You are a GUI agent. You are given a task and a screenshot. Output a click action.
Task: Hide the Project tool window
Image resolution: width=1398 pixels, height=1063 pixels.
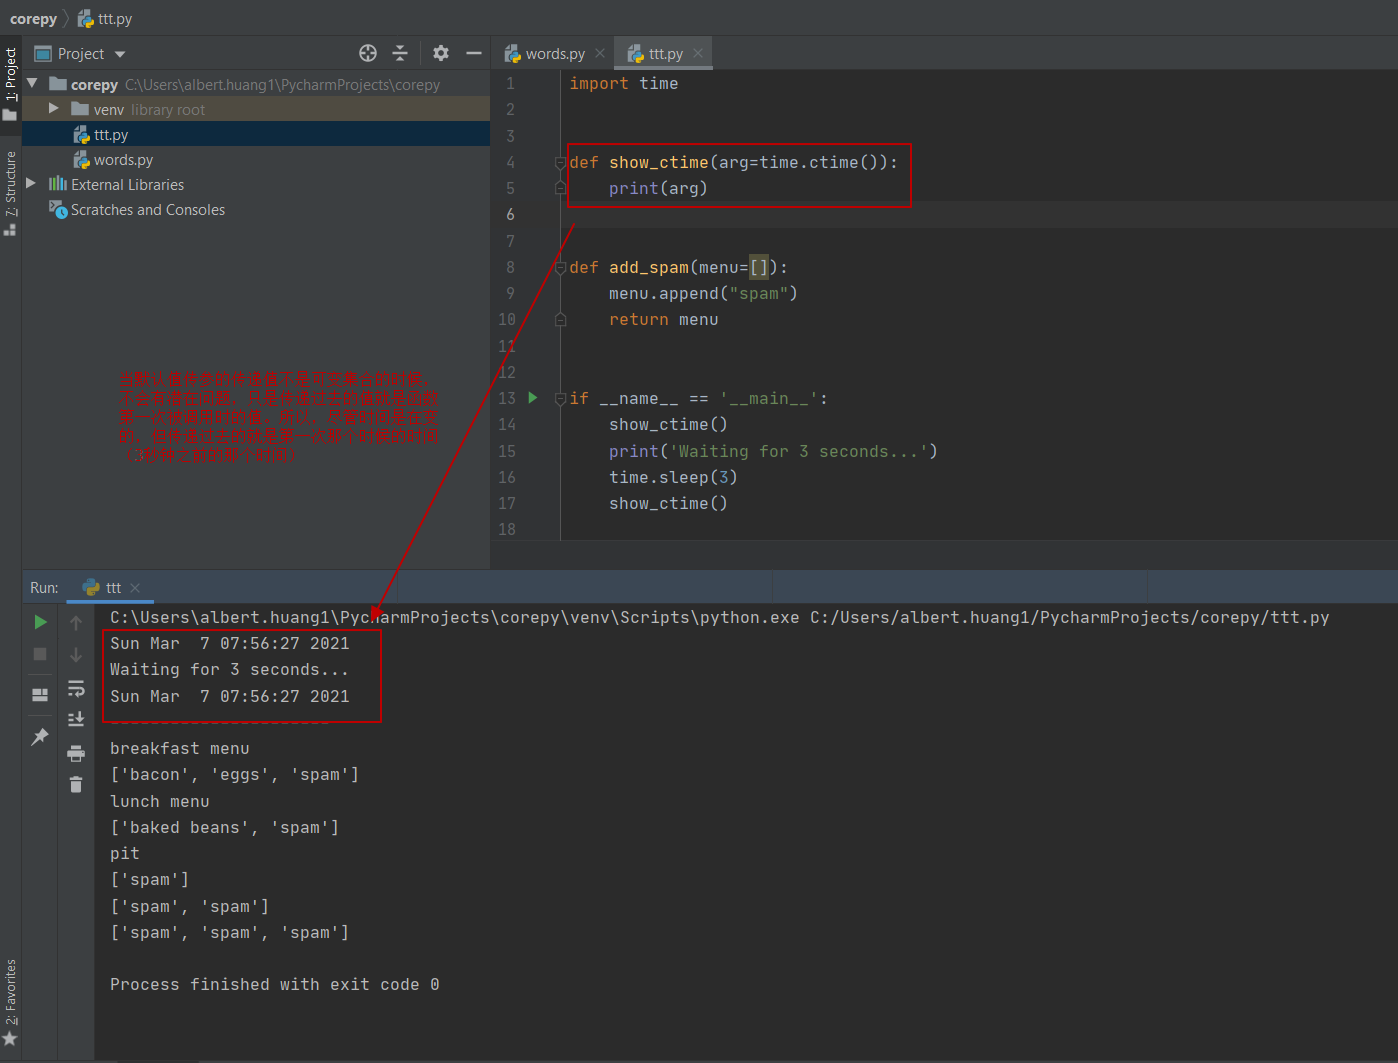point(474,53)
